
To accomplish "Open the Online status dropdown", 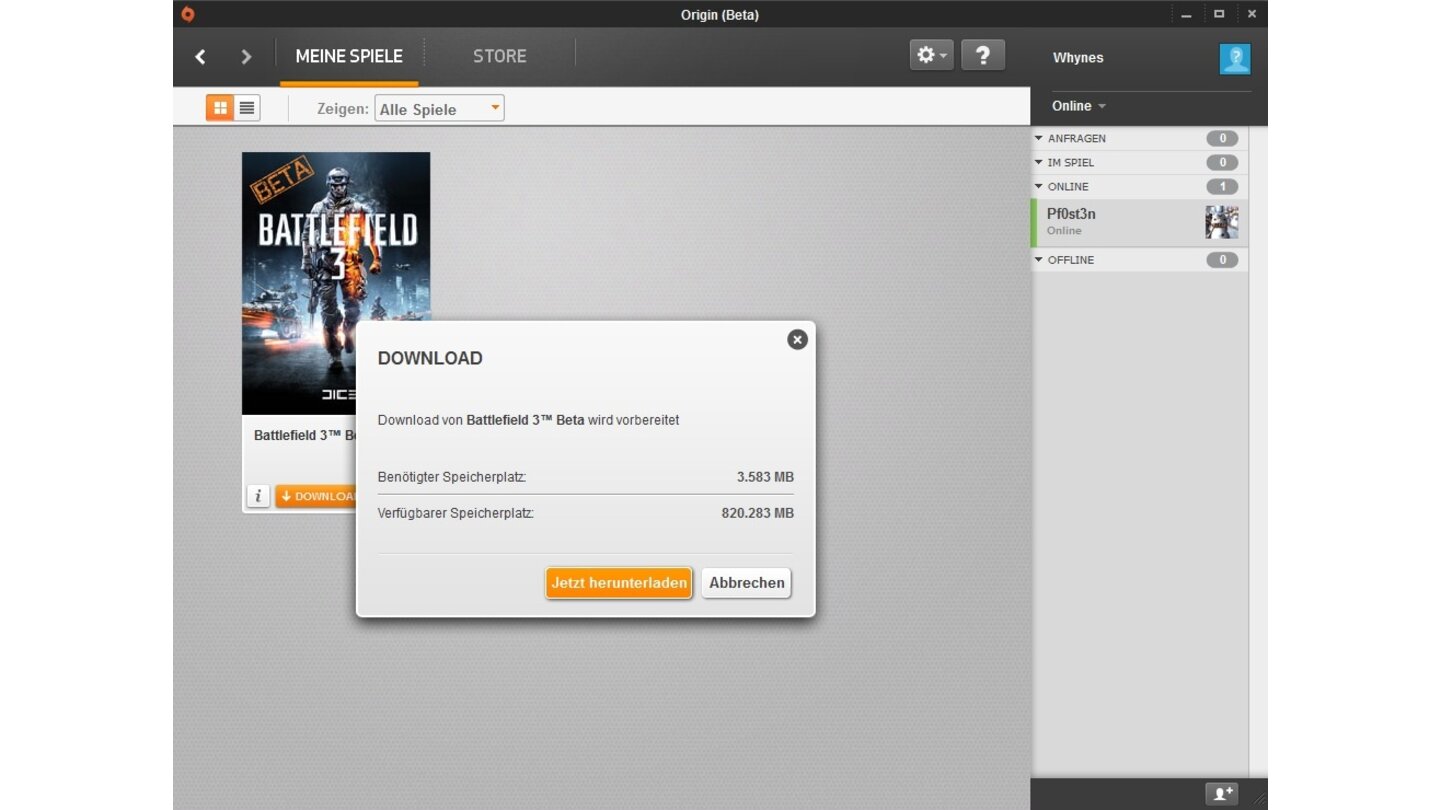I will [x=1079, y=106].
